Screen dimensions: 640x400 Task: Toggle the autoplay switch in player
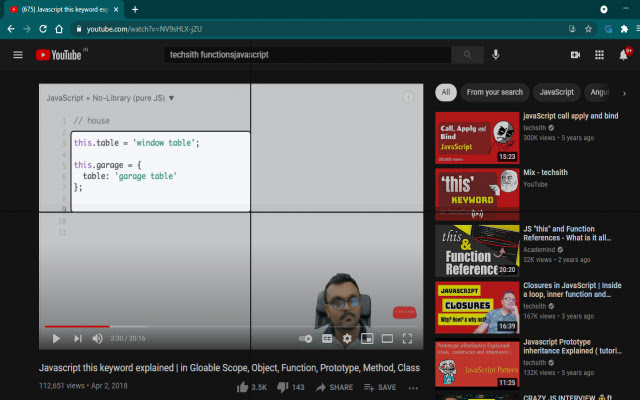tap(306, 339)
